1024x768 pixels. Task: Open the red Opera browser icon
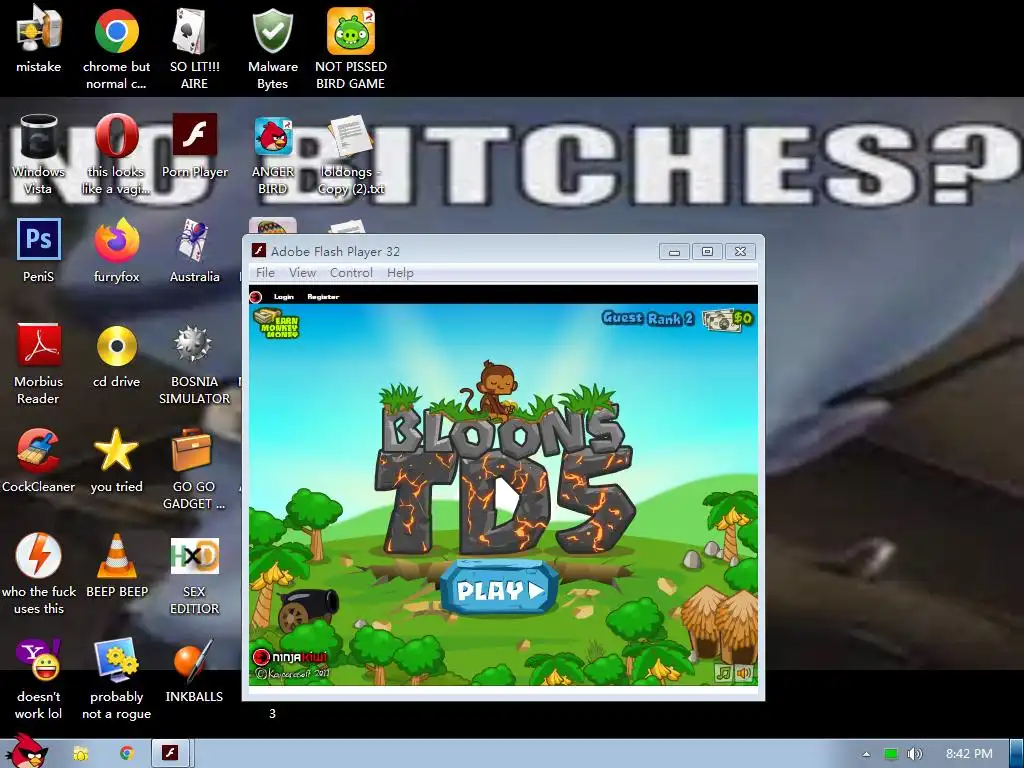coord(116,137)
